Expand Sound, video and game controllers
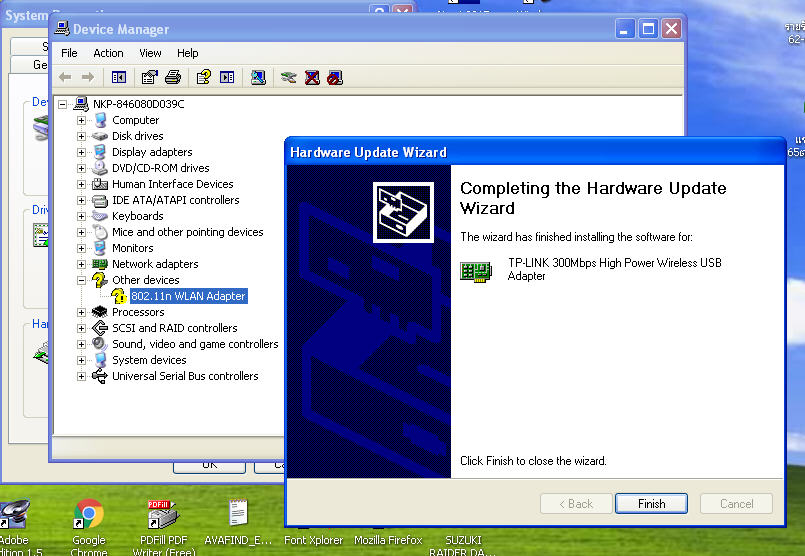 tap(81, 344)
